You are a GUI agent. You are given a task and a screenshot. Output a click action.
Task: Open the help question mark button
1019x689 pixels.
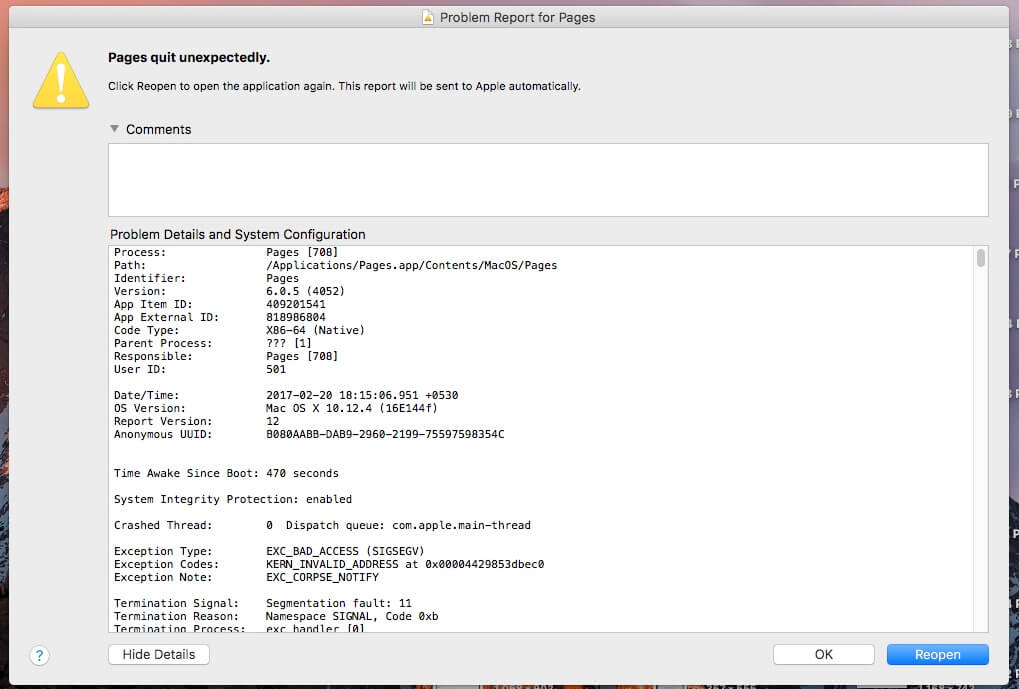pyautogui.click(x=39, y=655)
